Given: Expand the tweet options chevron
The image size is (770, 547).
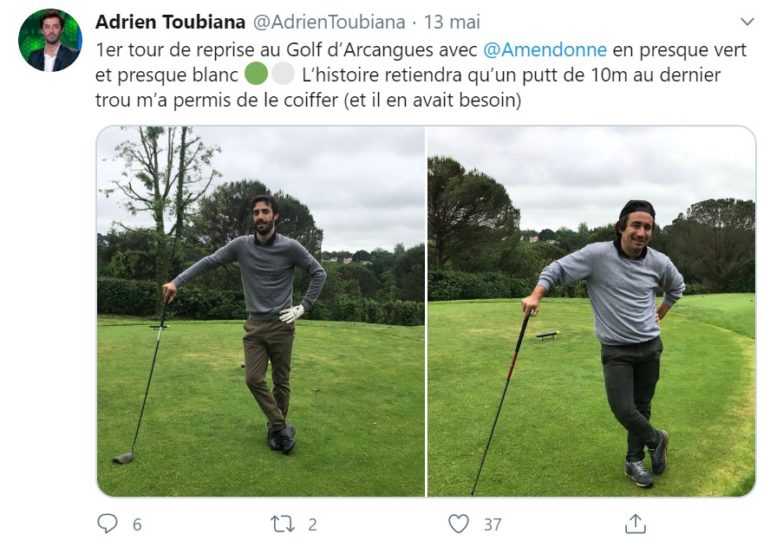Looking at the screenshot, I should coord(747,22).
